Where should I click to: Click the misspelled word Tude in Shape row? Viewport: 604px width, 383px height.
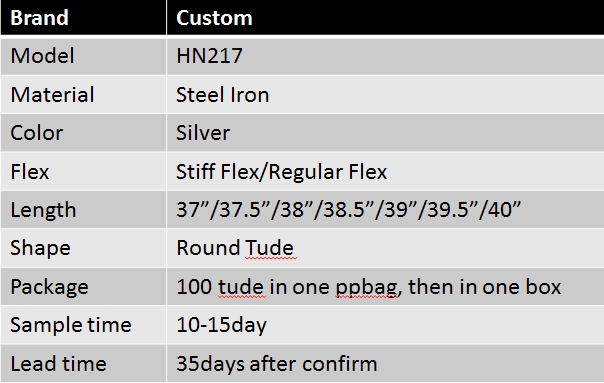[x=269, y=248]
